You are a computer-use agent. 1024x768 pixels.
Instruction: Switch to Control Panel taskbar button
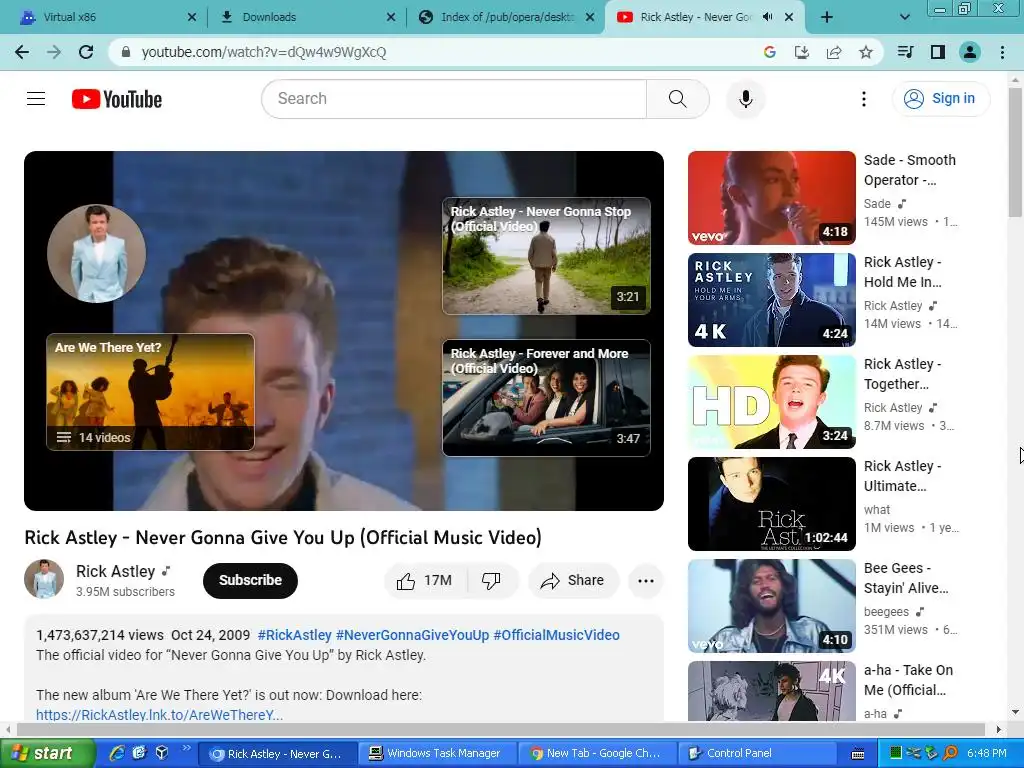(758, 753)
